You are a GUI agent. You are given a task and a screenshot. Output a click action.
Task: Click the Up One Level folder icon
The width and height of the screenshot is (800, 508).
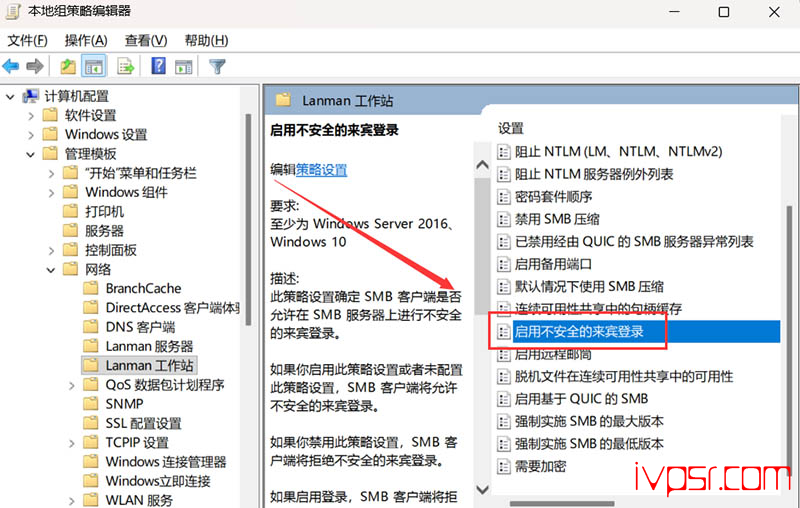point(67,67)
